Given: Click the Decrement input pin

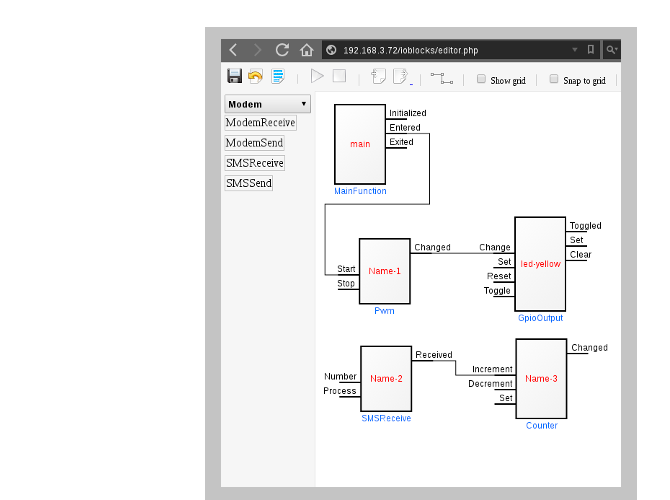Looking at the screenshot, I should click(x=491, y=384).
